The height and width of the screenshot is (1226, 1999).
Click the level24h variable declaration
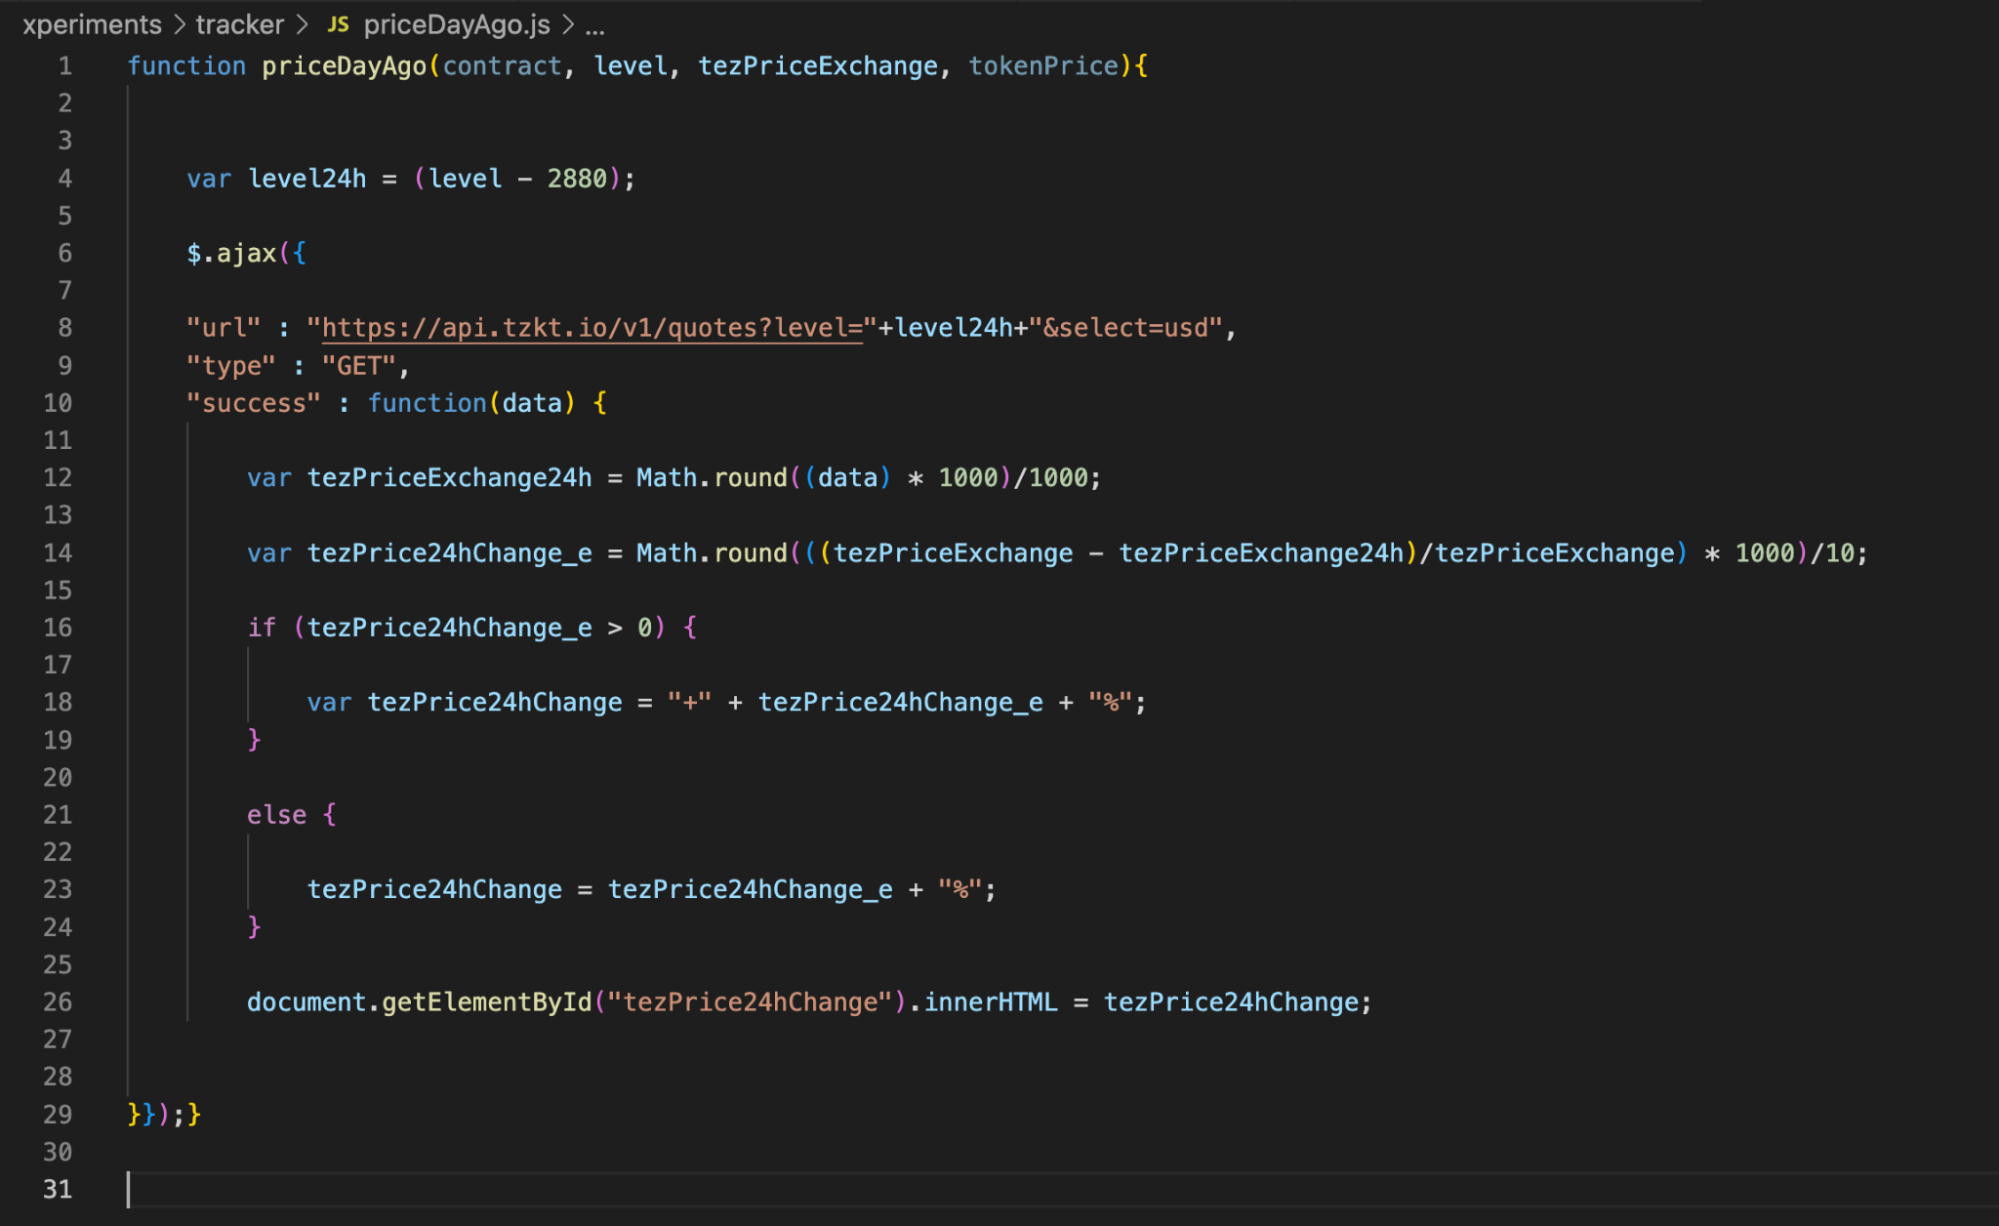tap(307, 179)
